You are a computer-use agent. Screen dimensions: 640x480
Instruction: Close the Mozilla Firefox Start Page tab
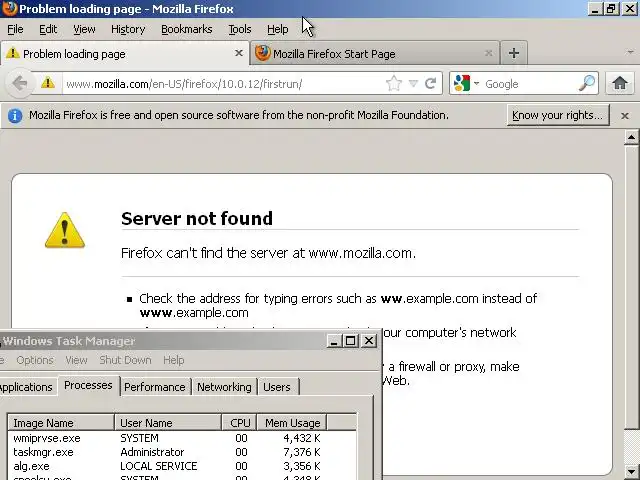pos(488,53)
